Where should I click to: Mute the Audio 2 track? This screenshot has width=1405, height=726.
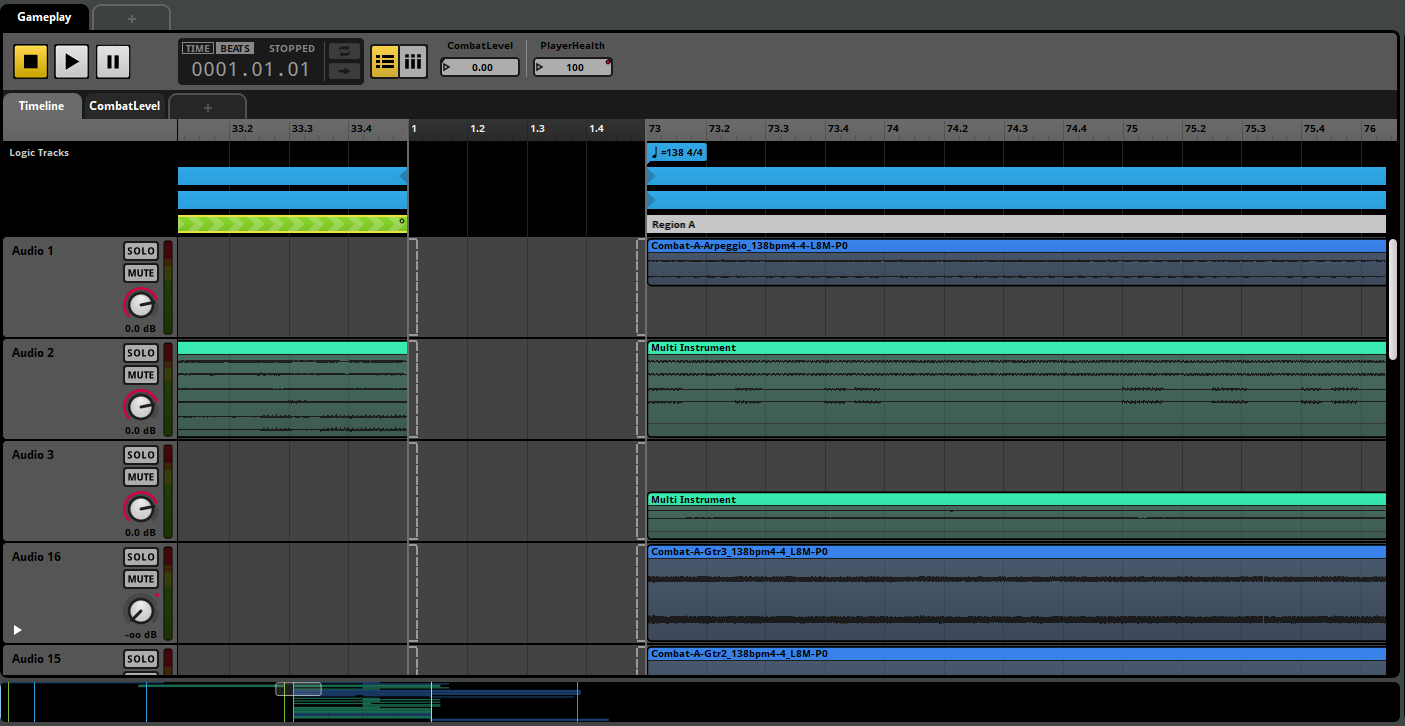(x=141, y=375)
